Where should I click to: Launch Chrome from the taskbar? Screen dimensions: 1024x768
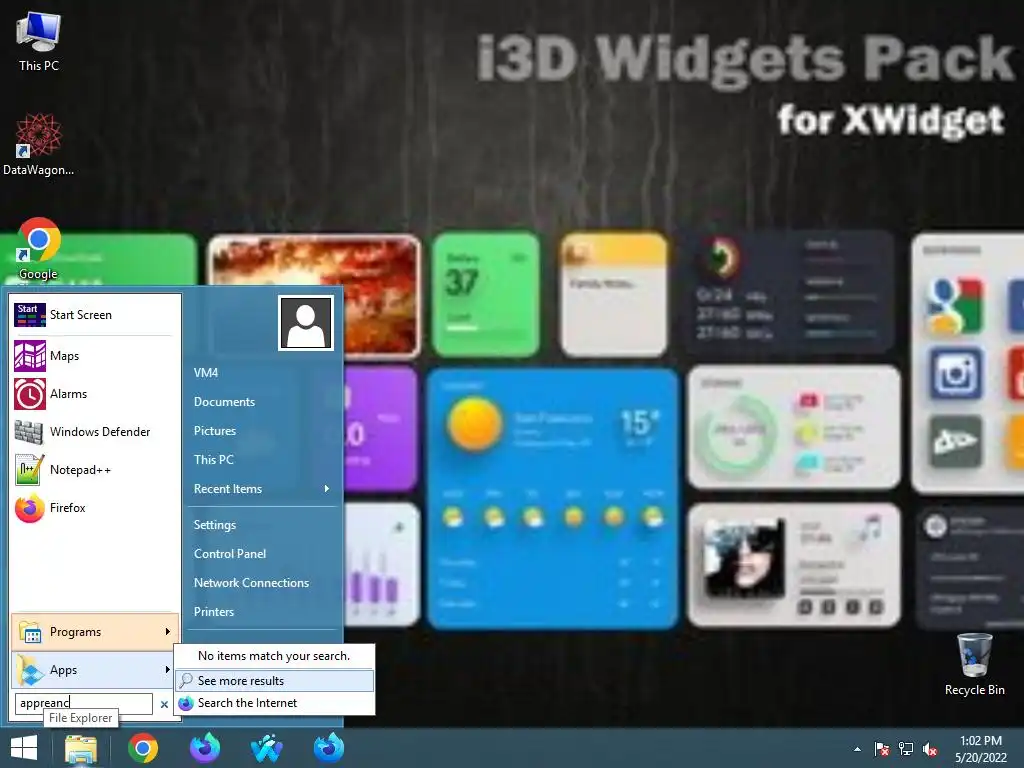[143, 748]
